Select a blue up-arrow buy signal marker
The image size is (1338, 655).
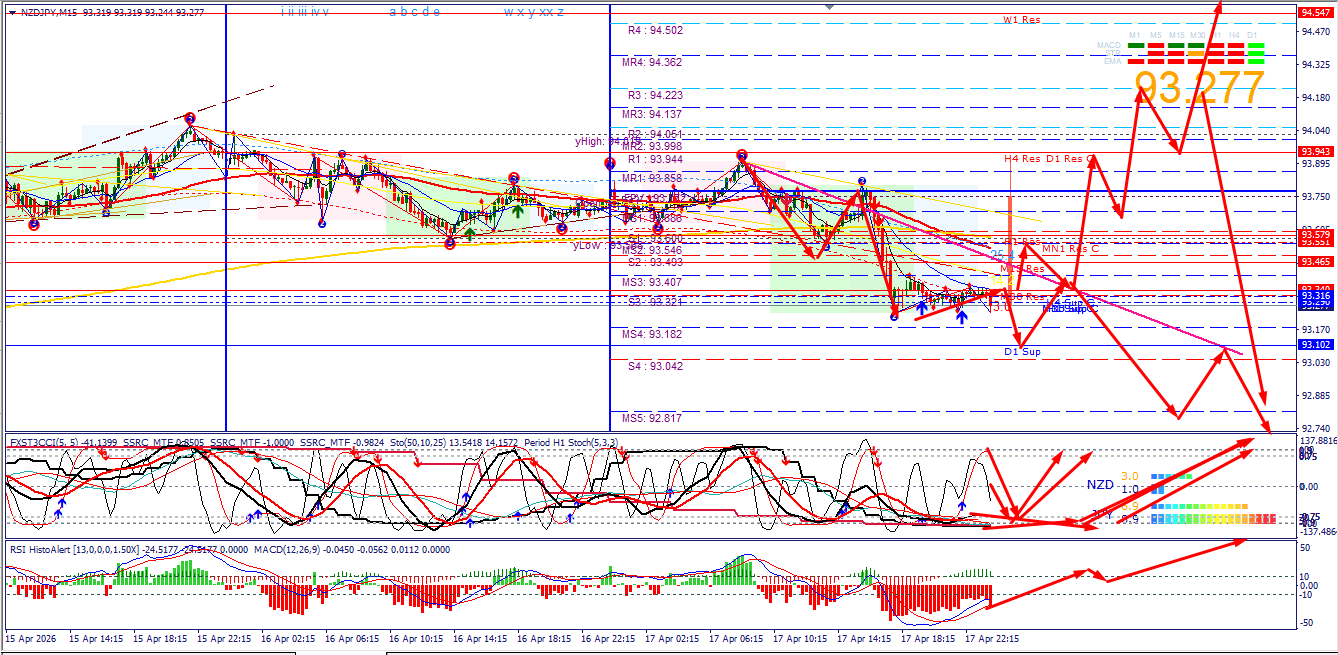point(921,308)
